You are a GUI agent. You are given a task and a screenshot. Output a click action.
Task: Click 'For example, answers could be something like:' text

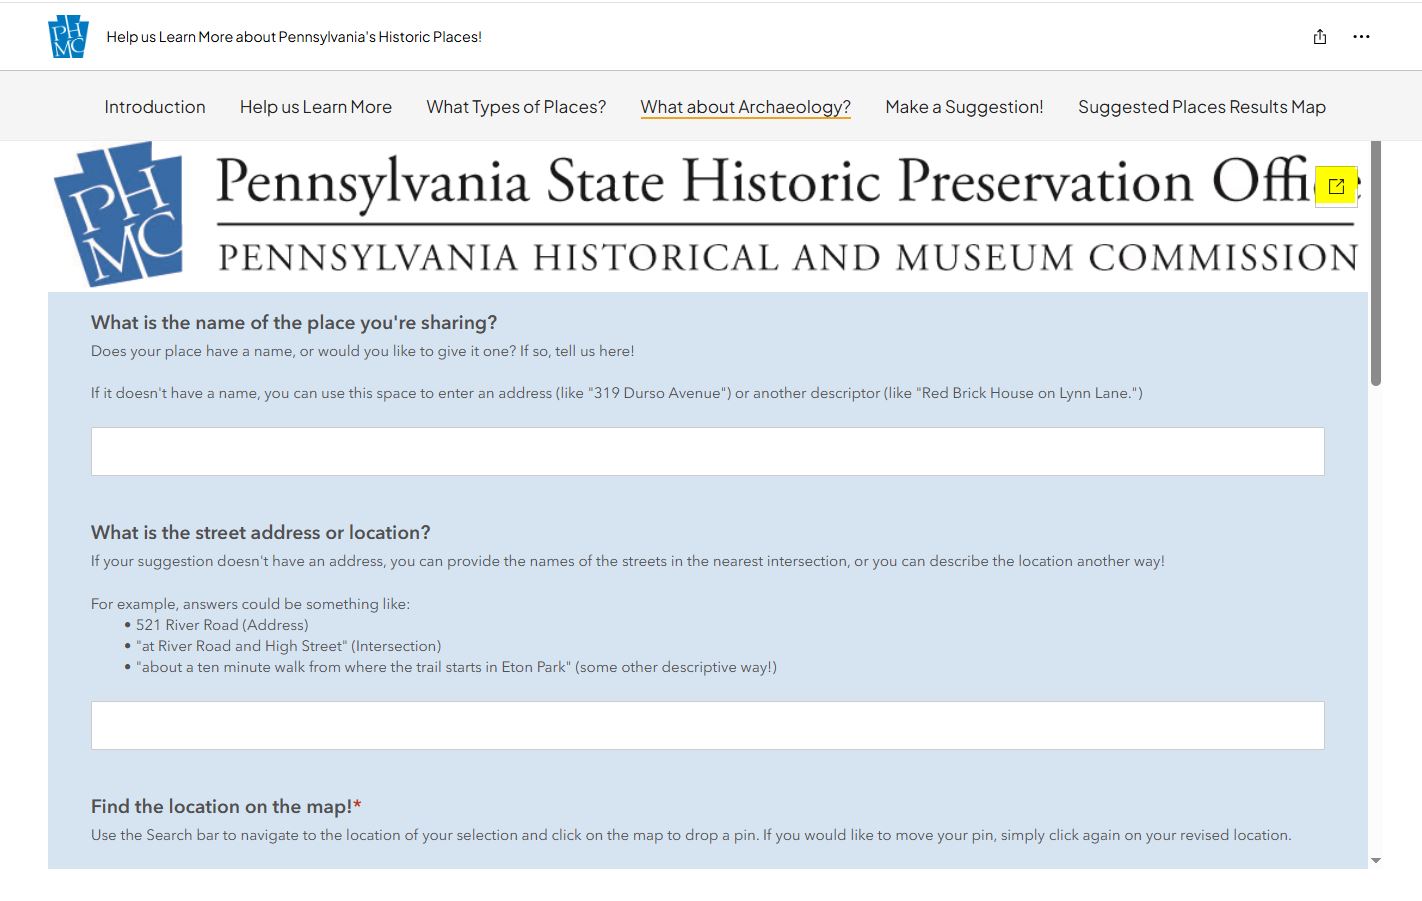tap(250, 604)
